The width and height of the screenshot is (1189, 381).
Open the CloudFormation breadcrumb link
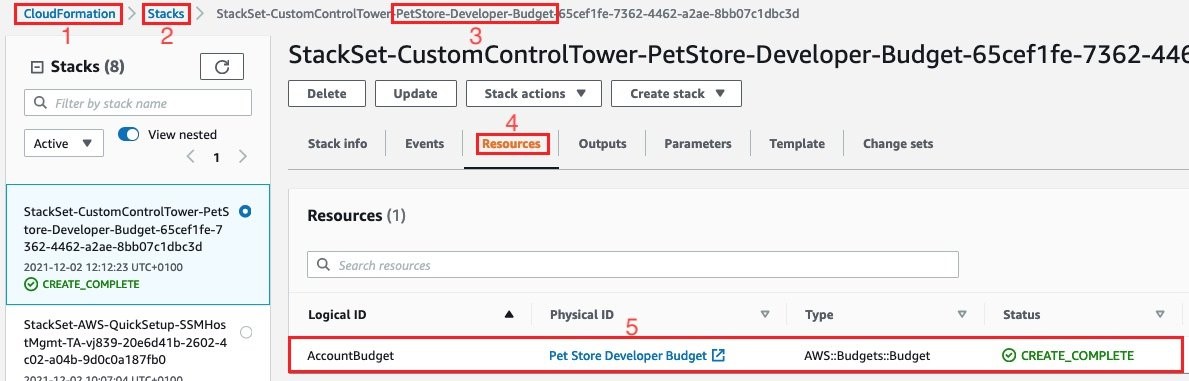(71, 14)
